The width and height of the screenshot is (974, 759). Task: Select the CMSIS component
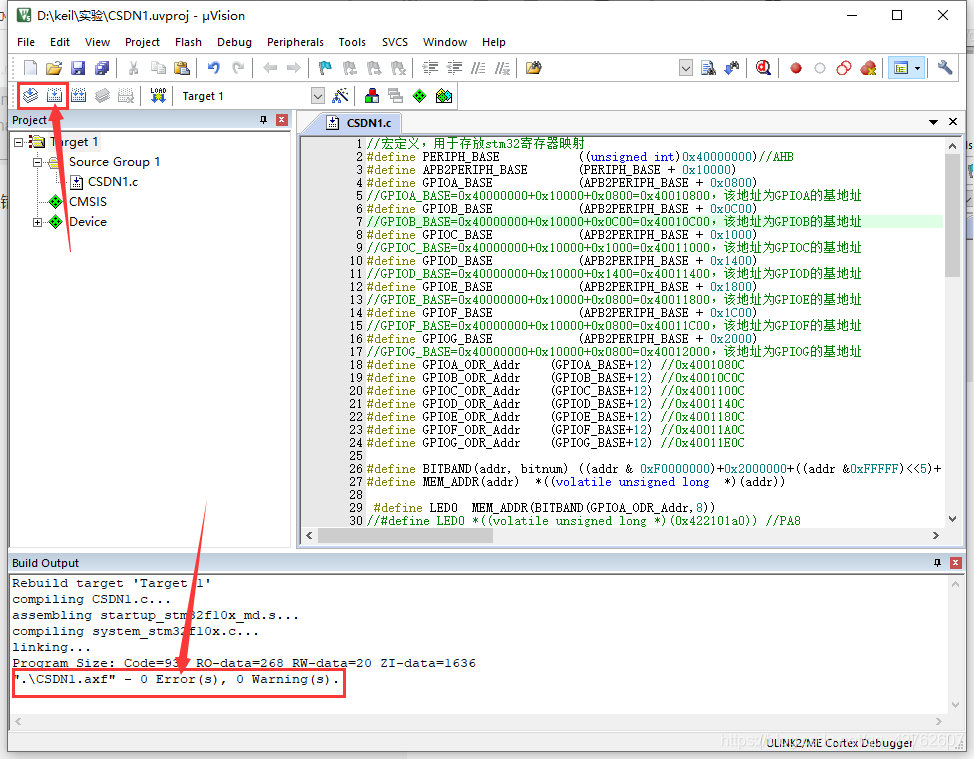point(88,202)
